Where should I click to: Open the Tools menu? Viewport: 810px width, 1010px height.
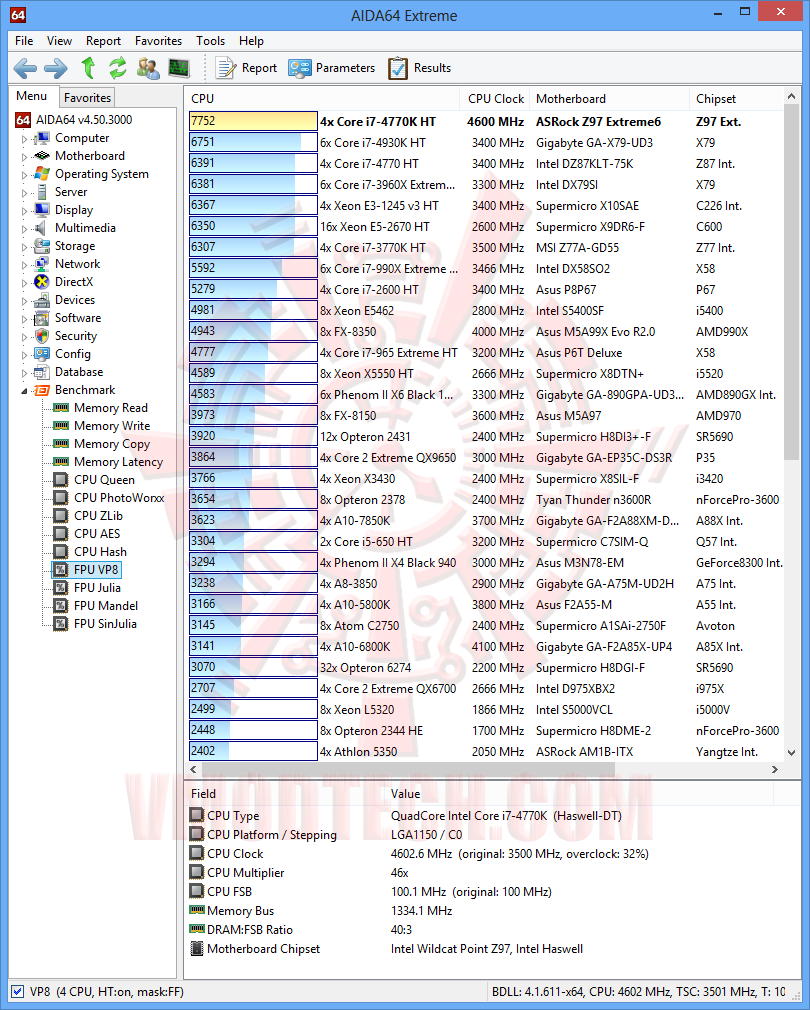coord(211,41)
